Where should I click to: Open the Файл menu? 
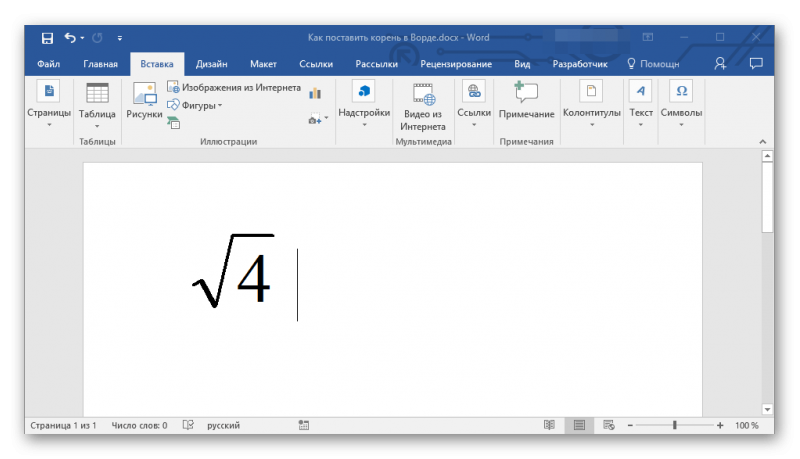pyautogui.click(x=48, y=64)
